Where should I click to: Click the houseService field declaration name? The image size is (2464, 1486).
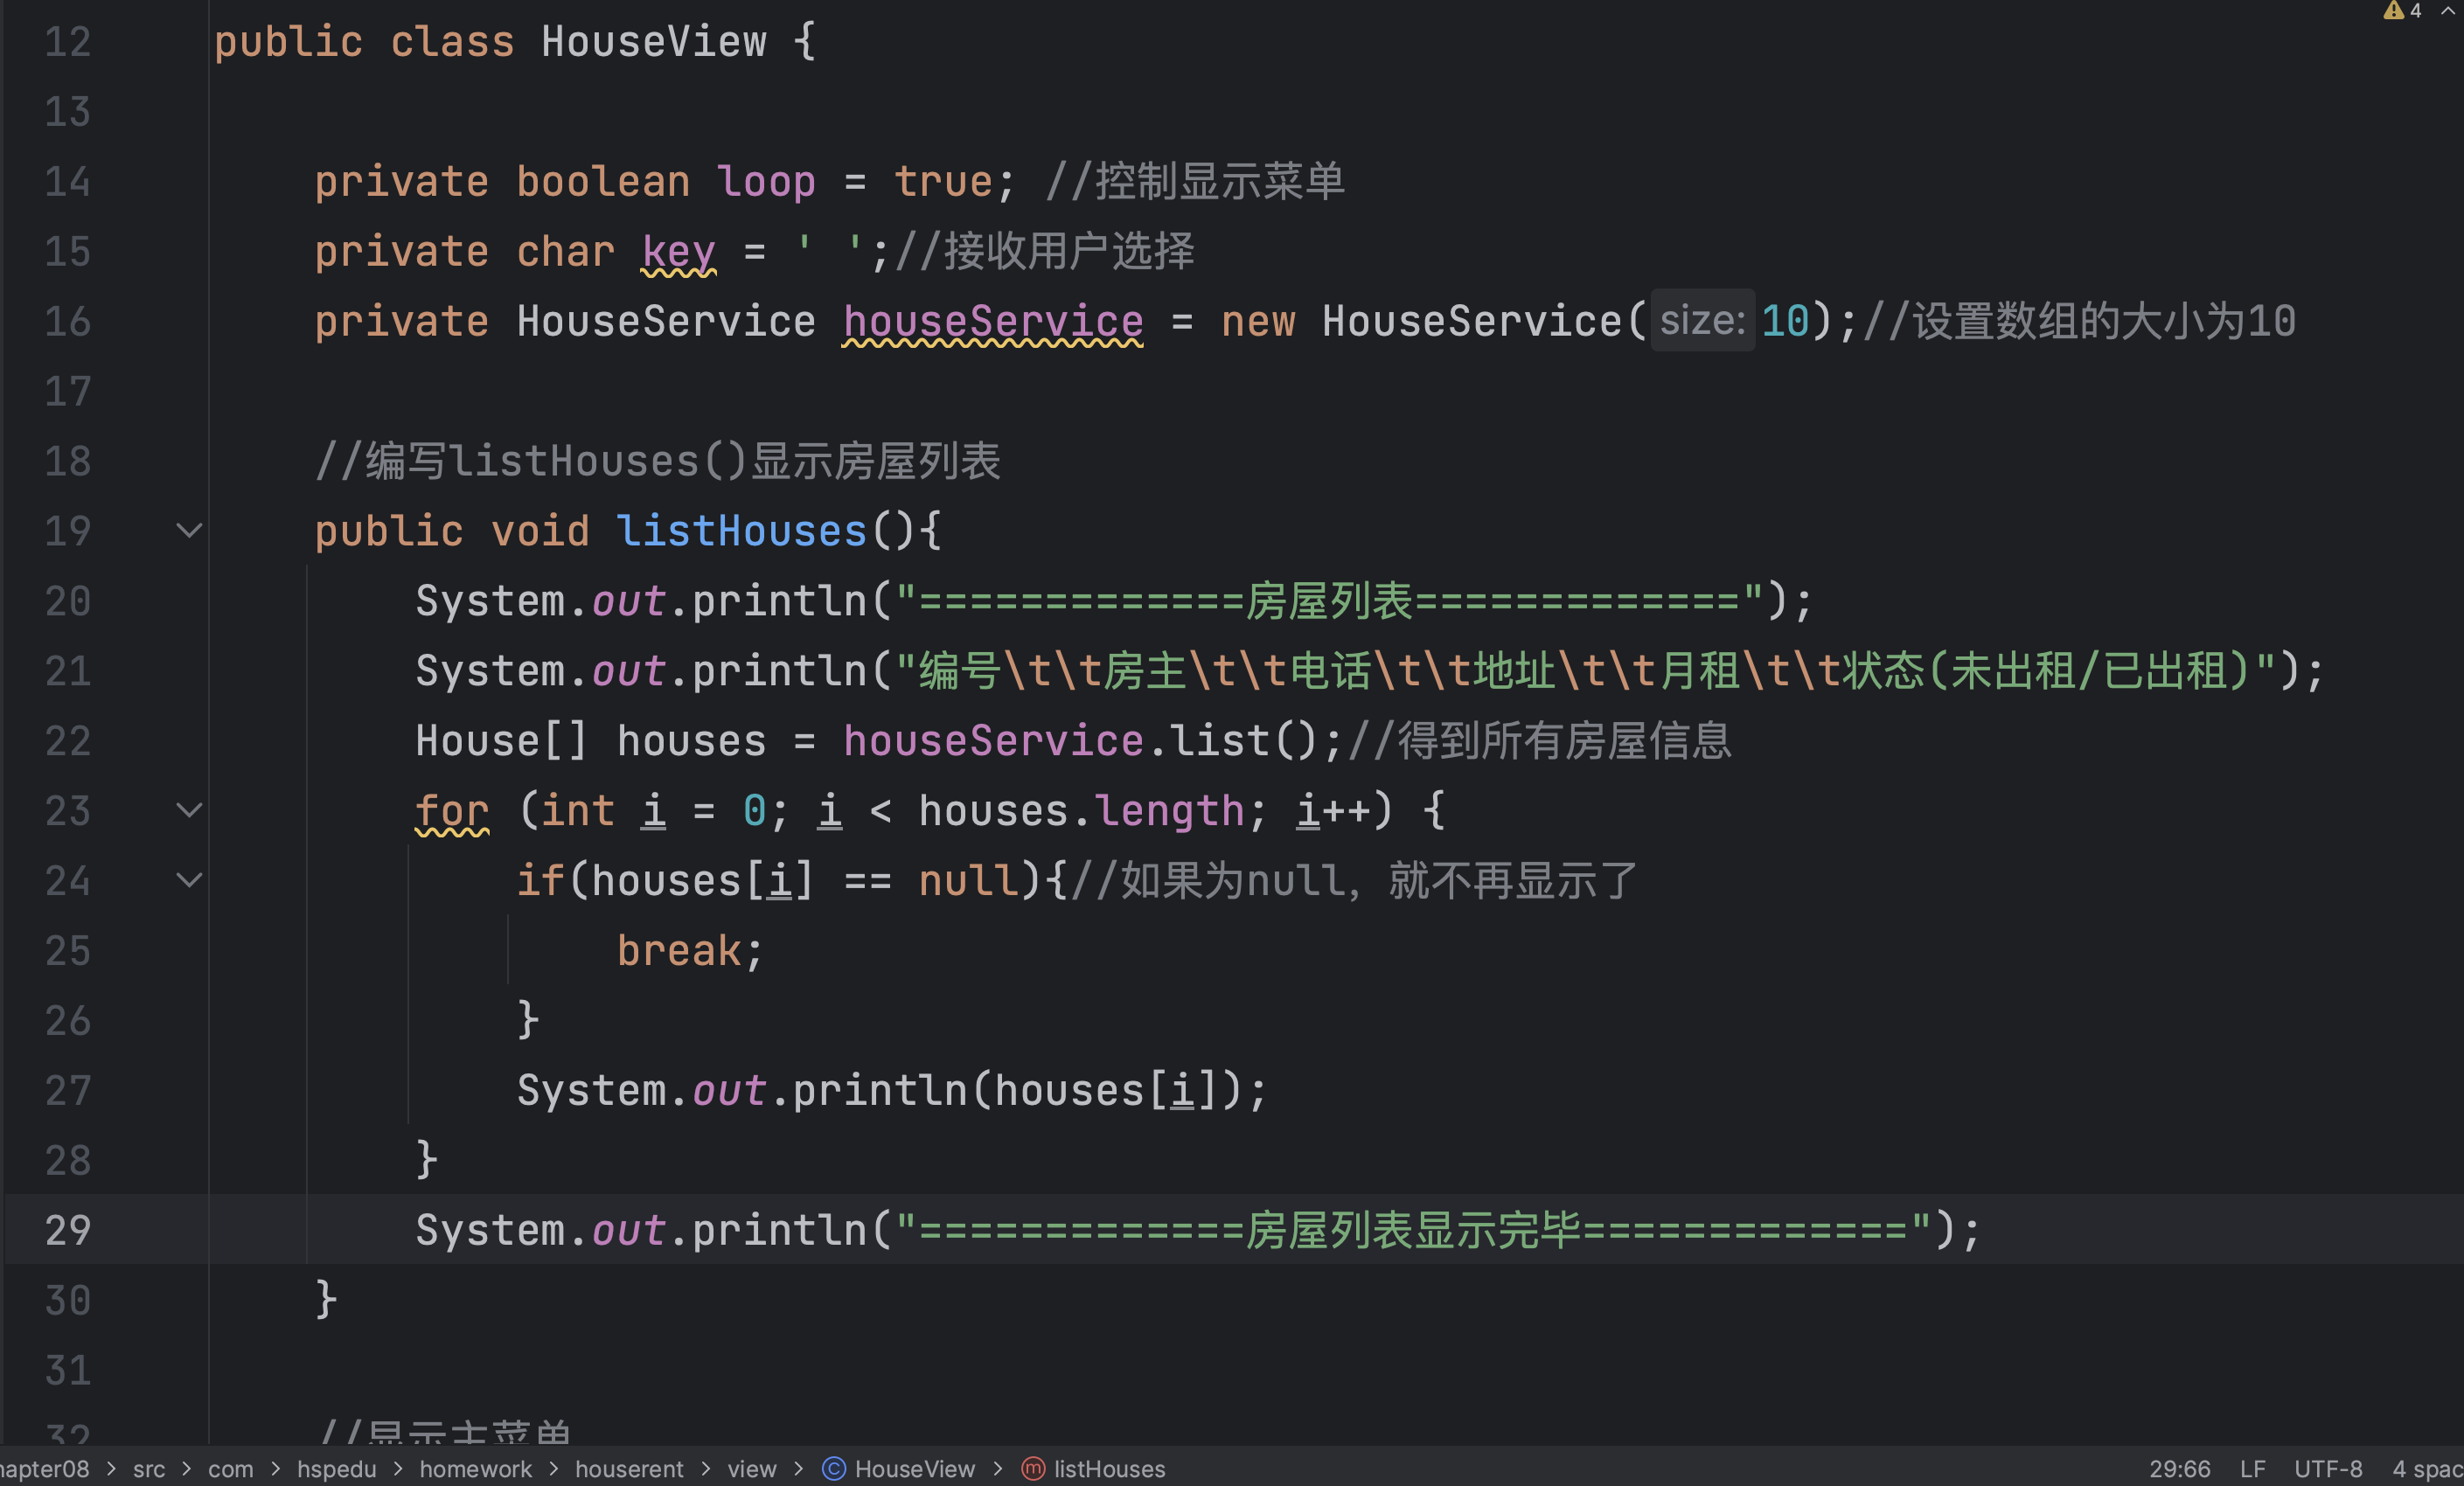(x=993, y=321)
